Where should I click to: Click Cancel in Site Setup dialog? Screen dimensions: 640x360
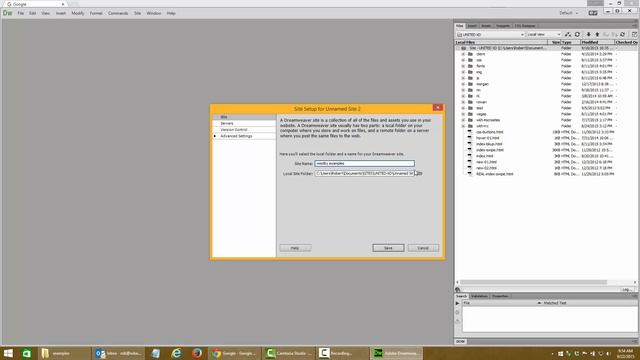[423, 248]
